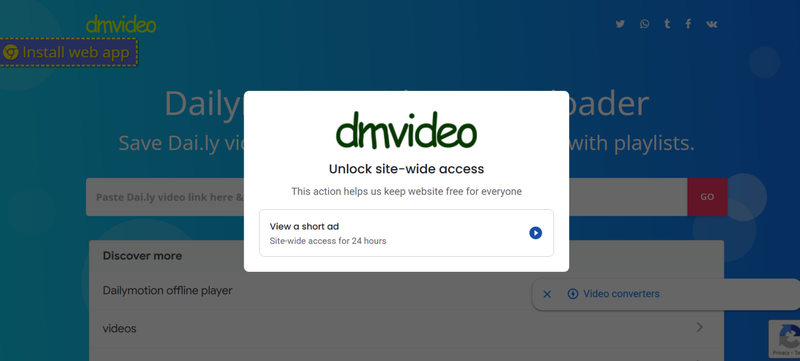This screenshot has width=800, height=361.
Task: Open the Tumblr share icon
Action: (667, 23)
